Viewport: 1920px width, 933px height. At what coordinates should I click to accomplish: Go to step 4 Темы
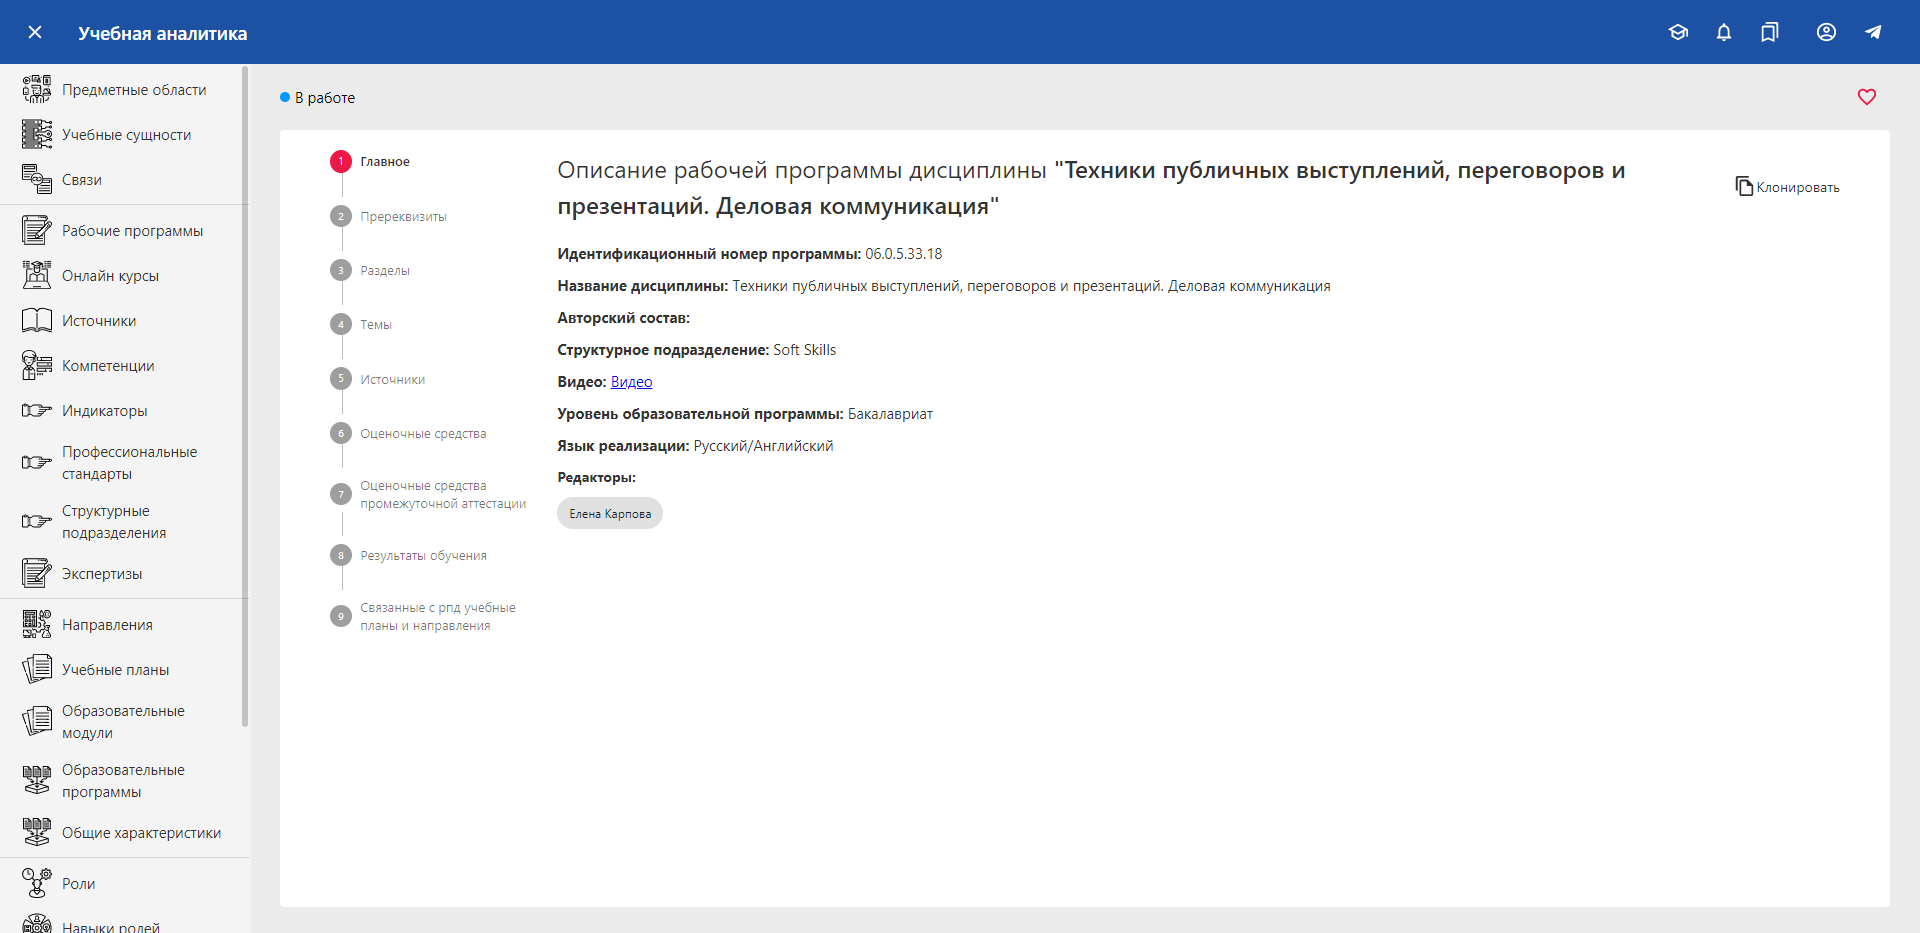362,324
